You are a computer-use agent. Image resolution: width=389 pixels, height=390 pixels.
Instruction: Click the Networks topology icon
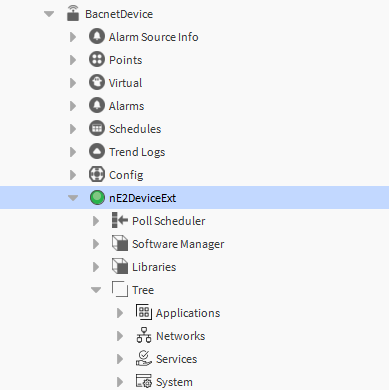pos(144,335)
